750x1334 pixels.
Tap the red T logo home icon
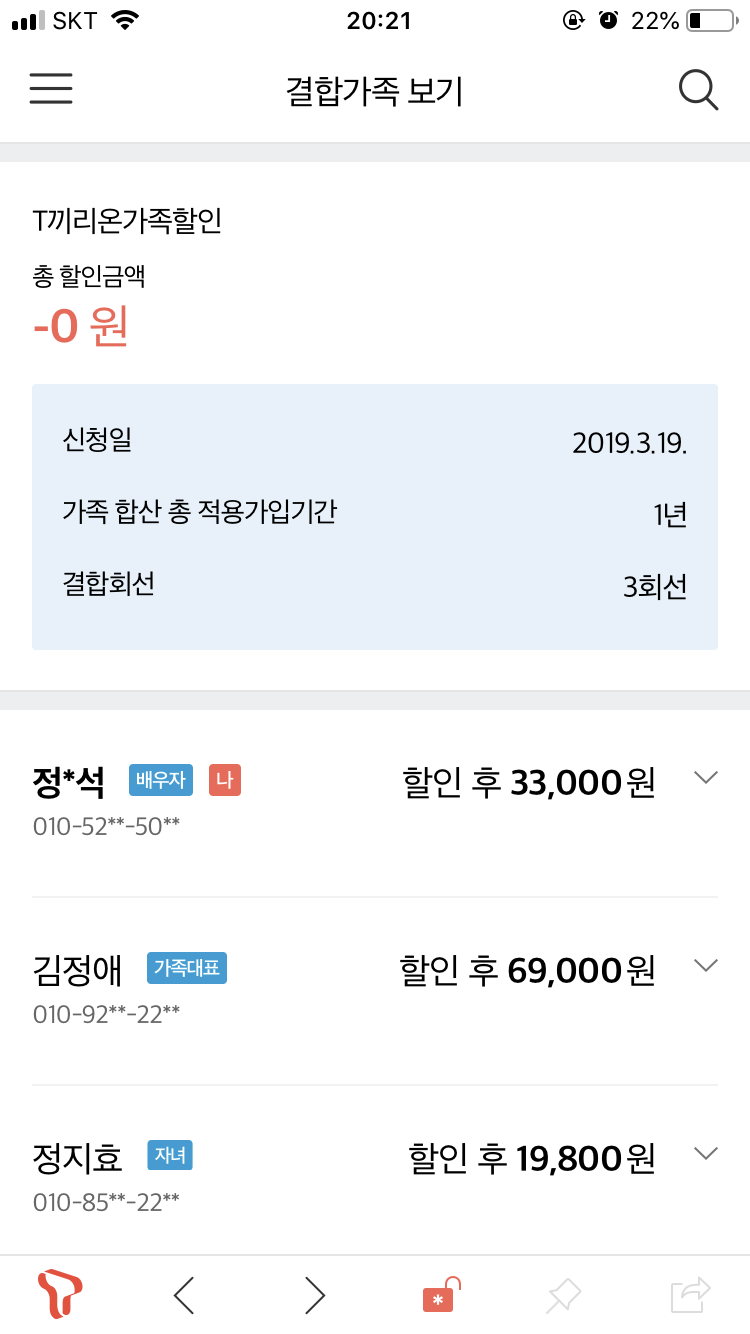(59, 1295)
